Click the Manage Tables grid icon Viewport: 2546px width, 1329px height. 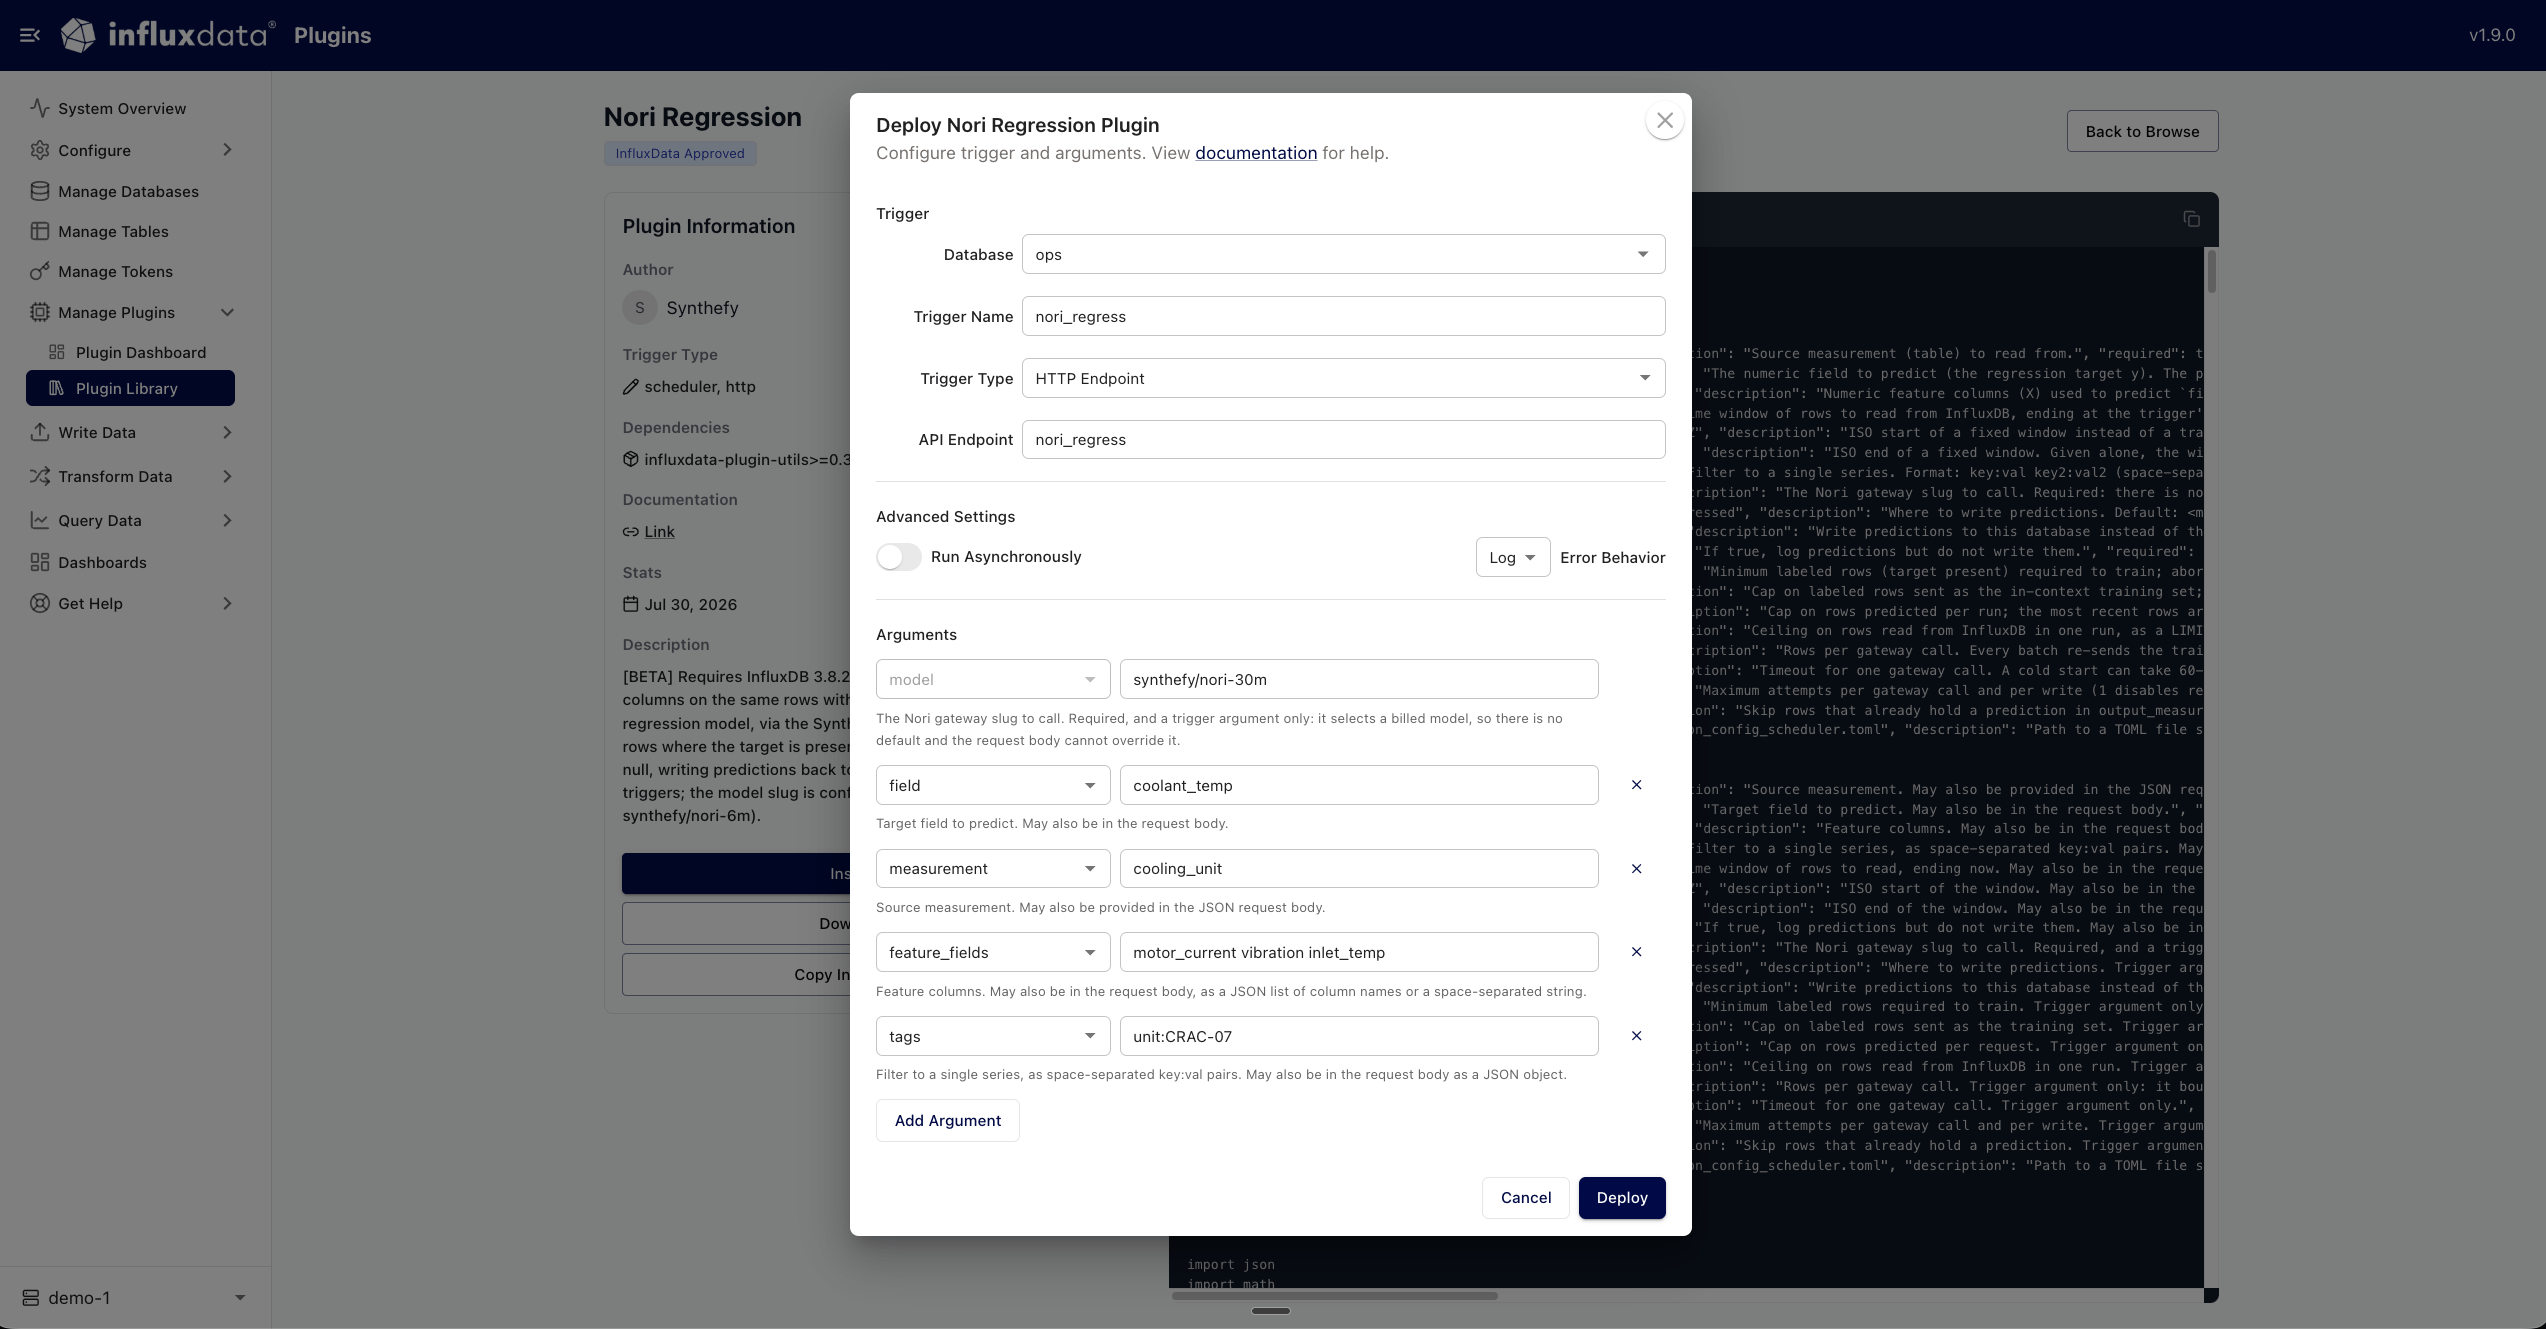tap(40, 231)
